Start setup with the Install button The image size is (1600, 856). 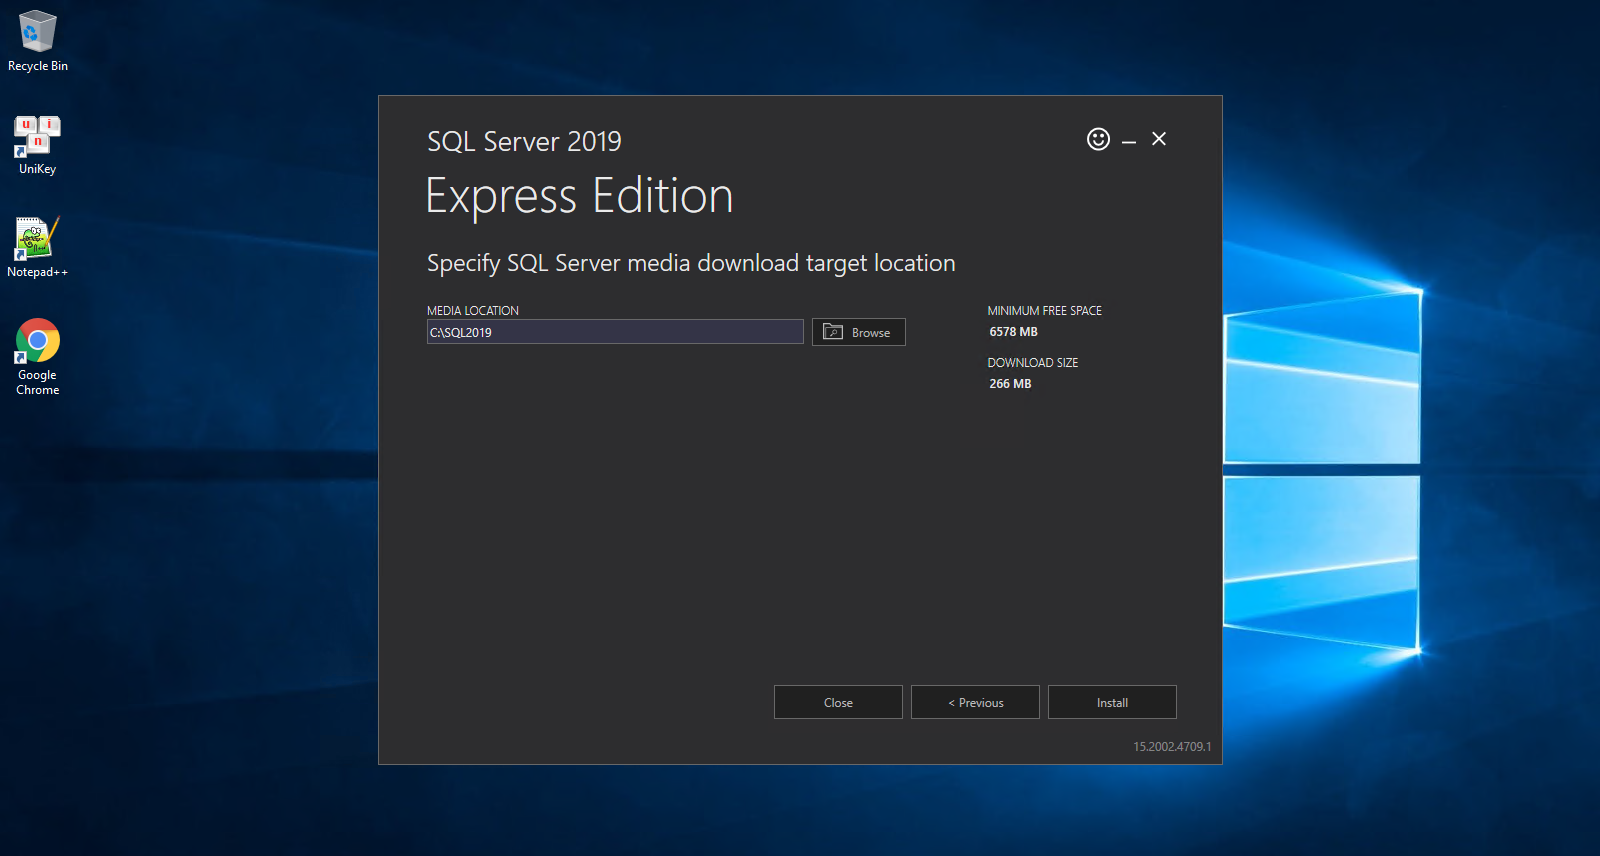click(x=1112, y=702)
